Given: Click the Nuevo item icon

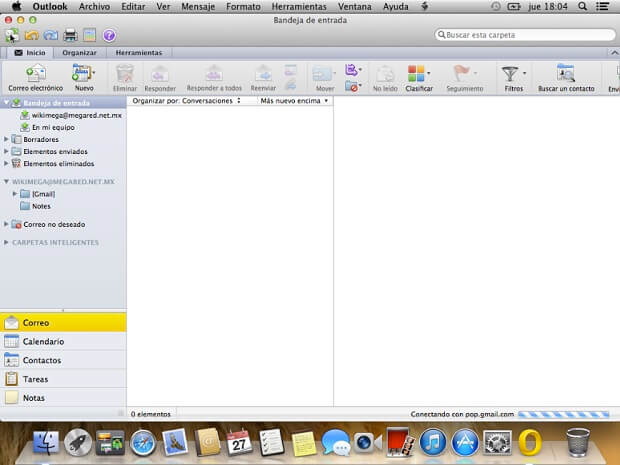Looking at the screenshot, I should tap(82, 74).
